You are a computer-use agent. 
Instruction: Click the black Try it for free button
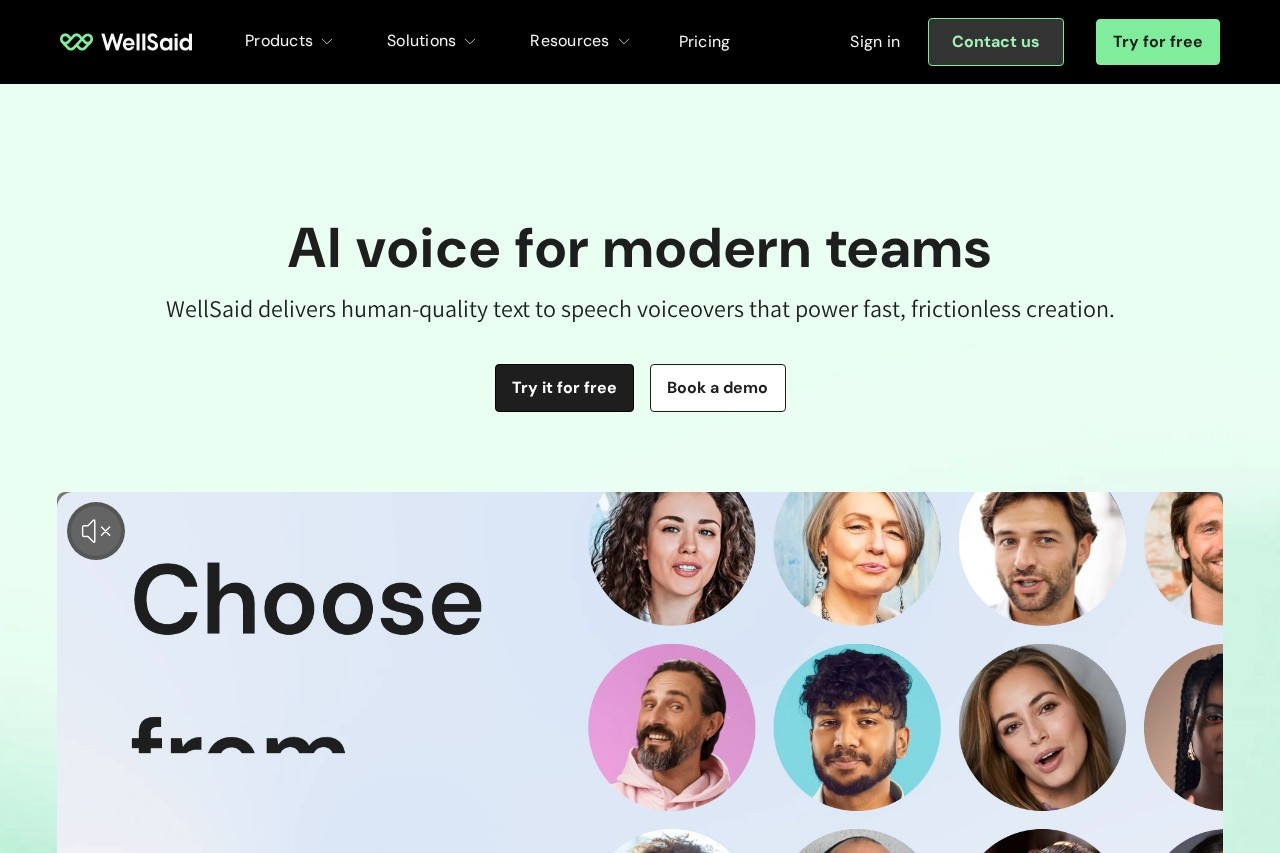pos(564,388)
